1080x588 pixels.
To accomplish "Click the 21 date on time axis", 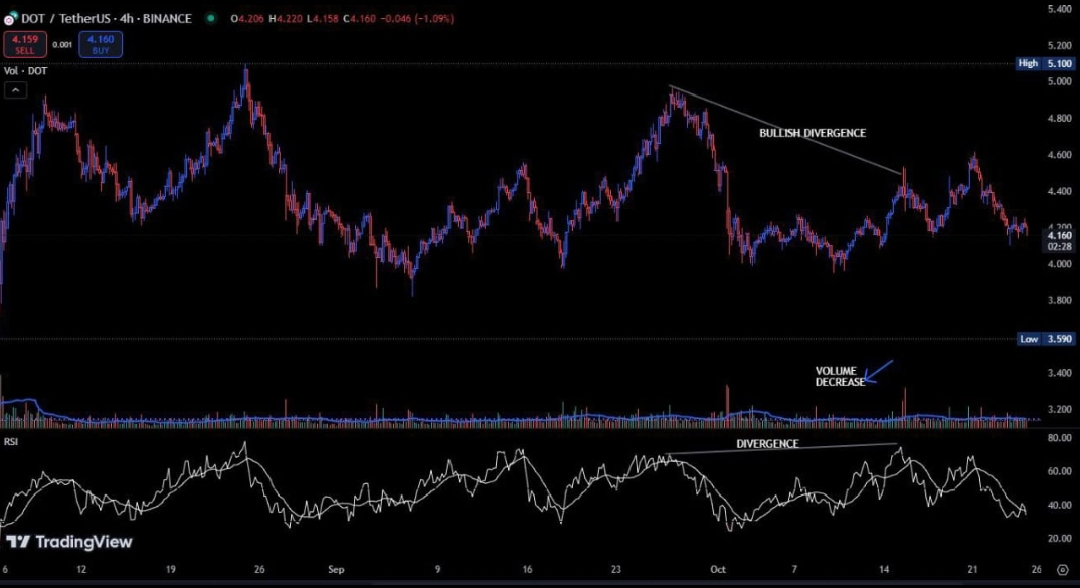I will coord(972,570).
